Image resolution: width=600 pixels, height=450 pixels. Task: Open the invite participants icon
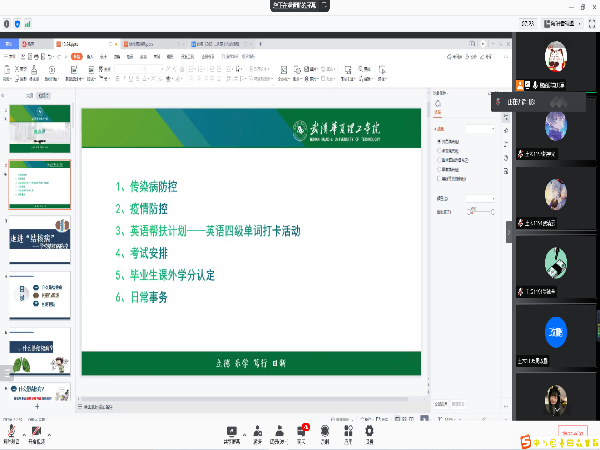257,430
